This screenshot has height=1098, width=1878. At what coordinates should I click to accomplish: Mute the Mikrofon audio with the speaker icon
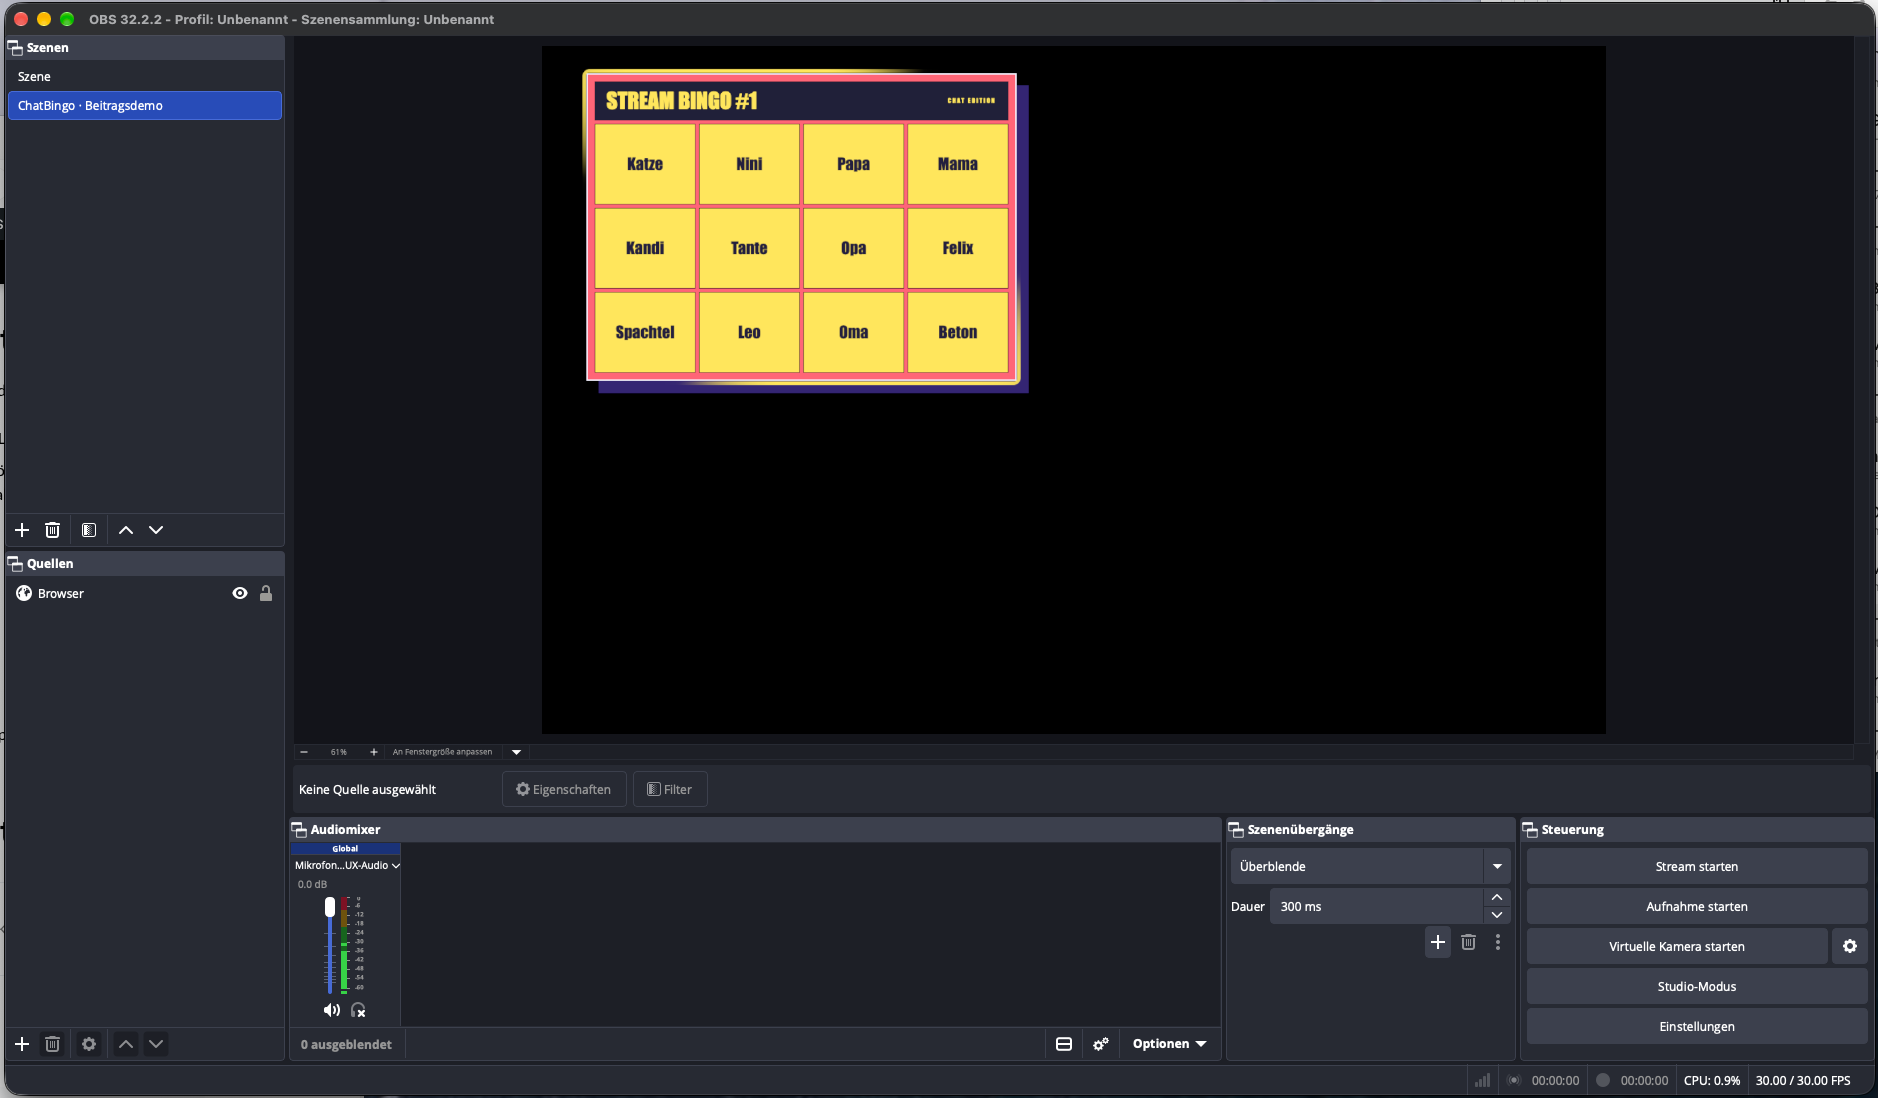coord(332,1010)
